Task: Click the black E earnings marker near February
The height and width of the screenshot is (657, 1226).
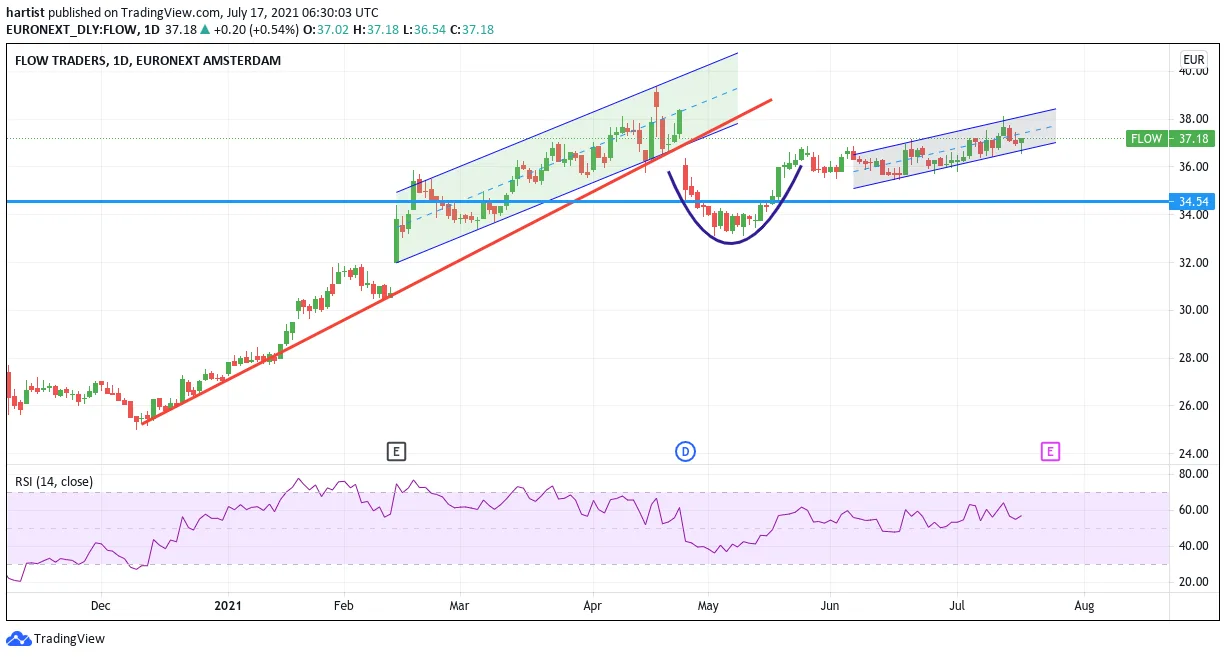Action: 396,452
